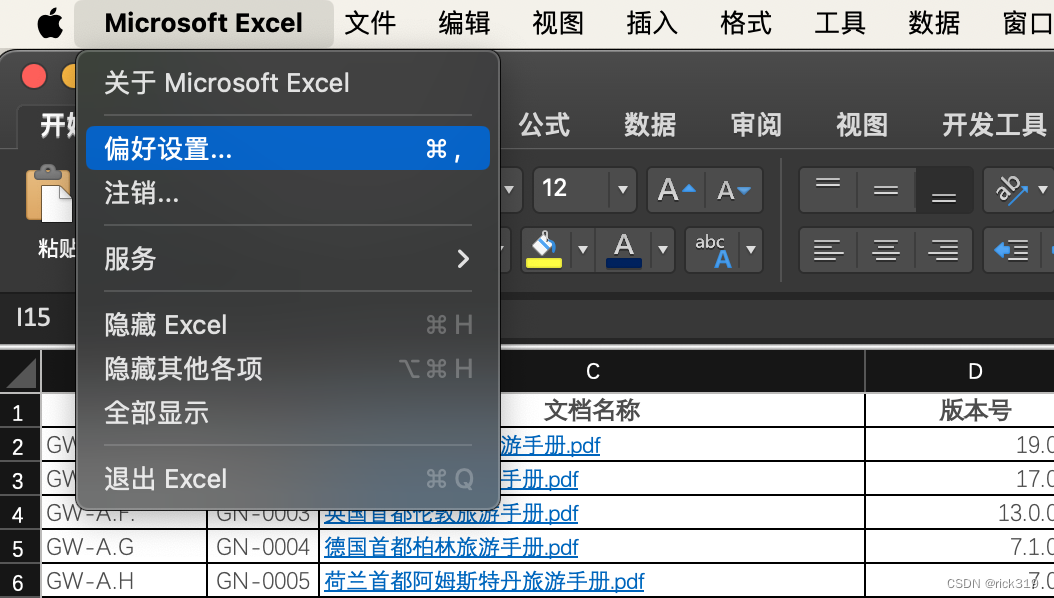This screenshot has width=1054, height=598.
Task: Switch to the 视图 ribbon tab
Action: pos(862,125)
